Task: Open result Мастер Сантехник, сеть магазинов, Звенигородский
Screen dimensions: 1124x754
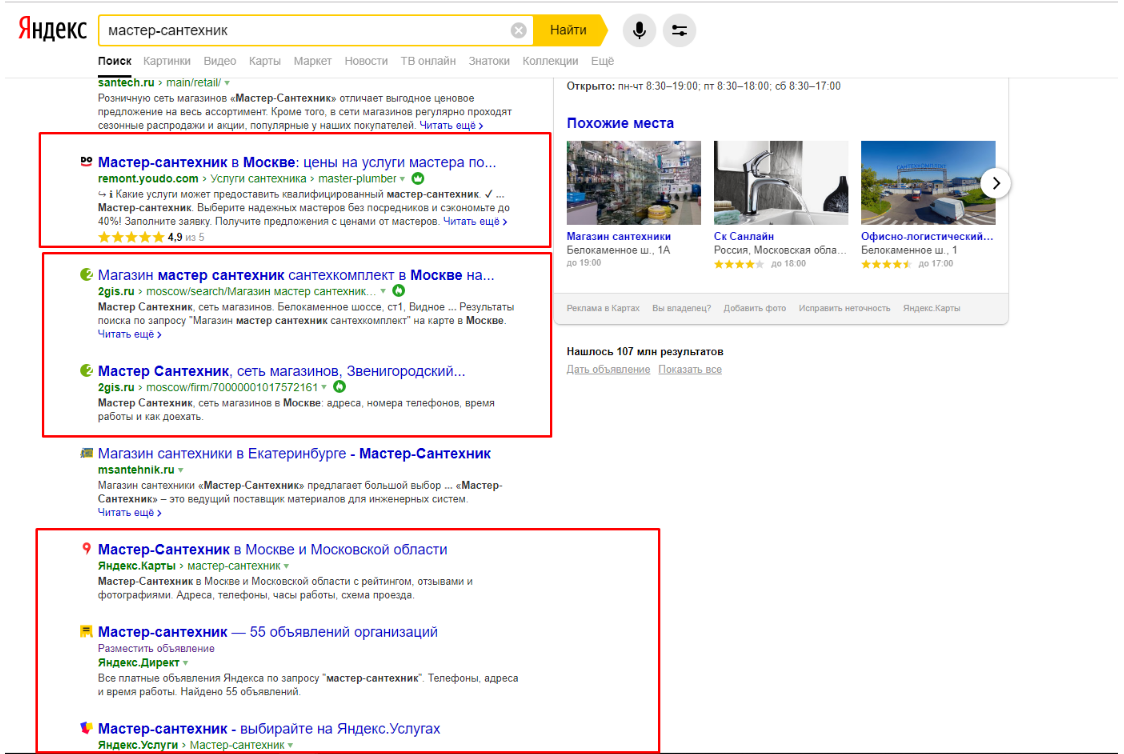Action: tap(281, 371)
